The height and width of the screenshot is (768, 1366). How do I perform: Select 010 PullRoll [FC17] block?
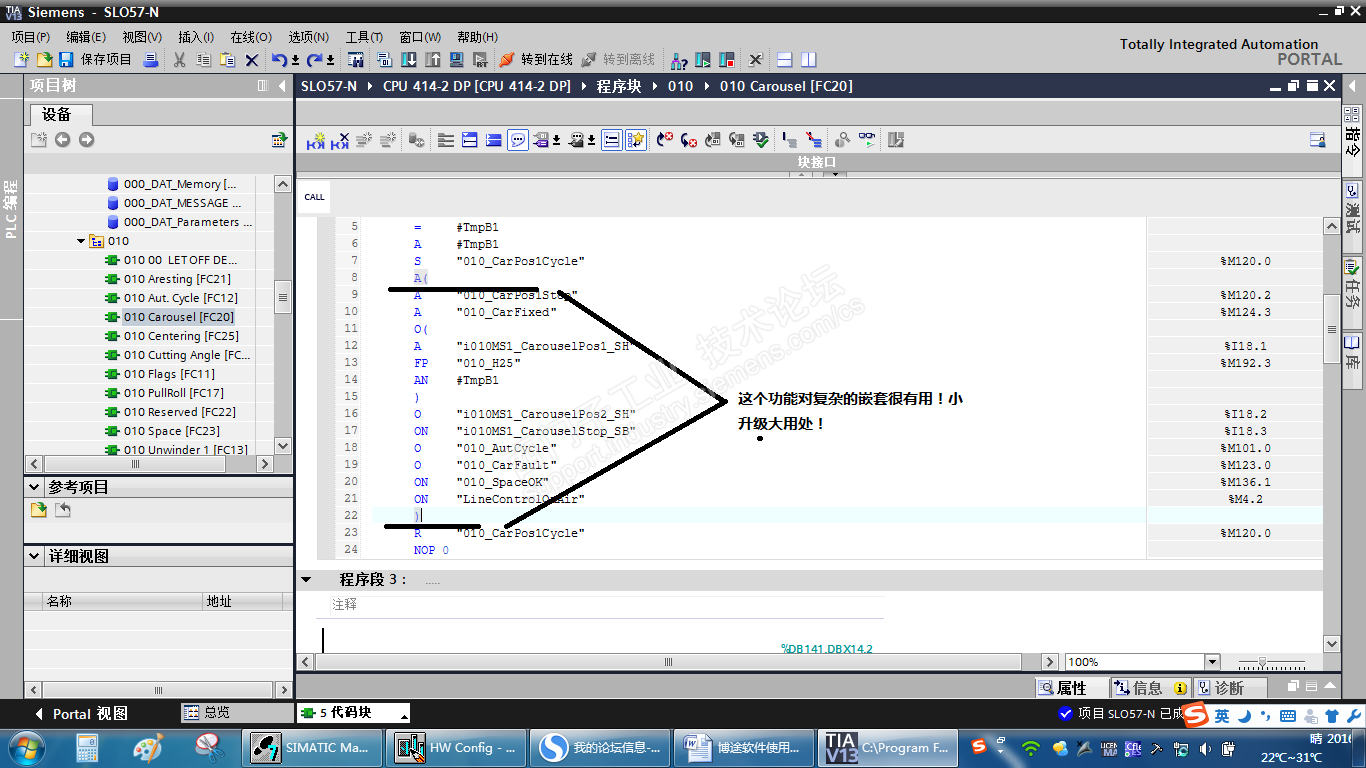173,393
